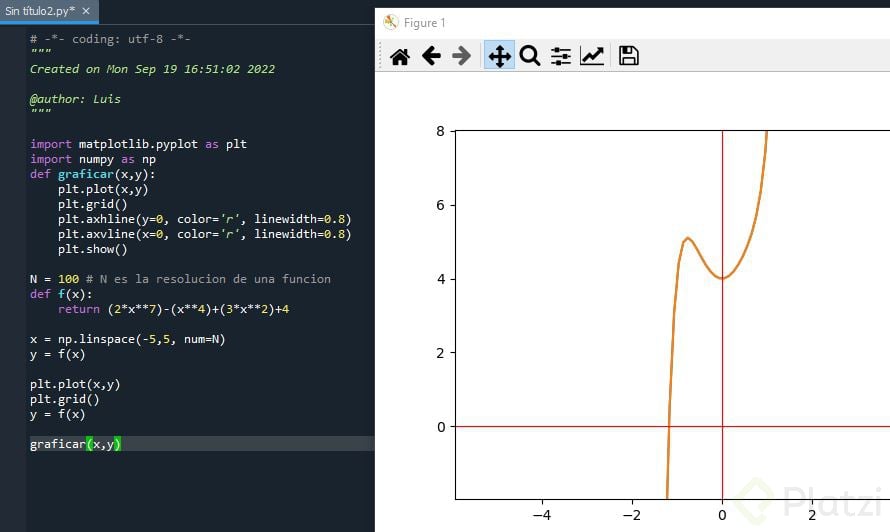Click the plt.show() line
Image resolution: width=890 pixels, height=532 pixels.
pos(93,249)
